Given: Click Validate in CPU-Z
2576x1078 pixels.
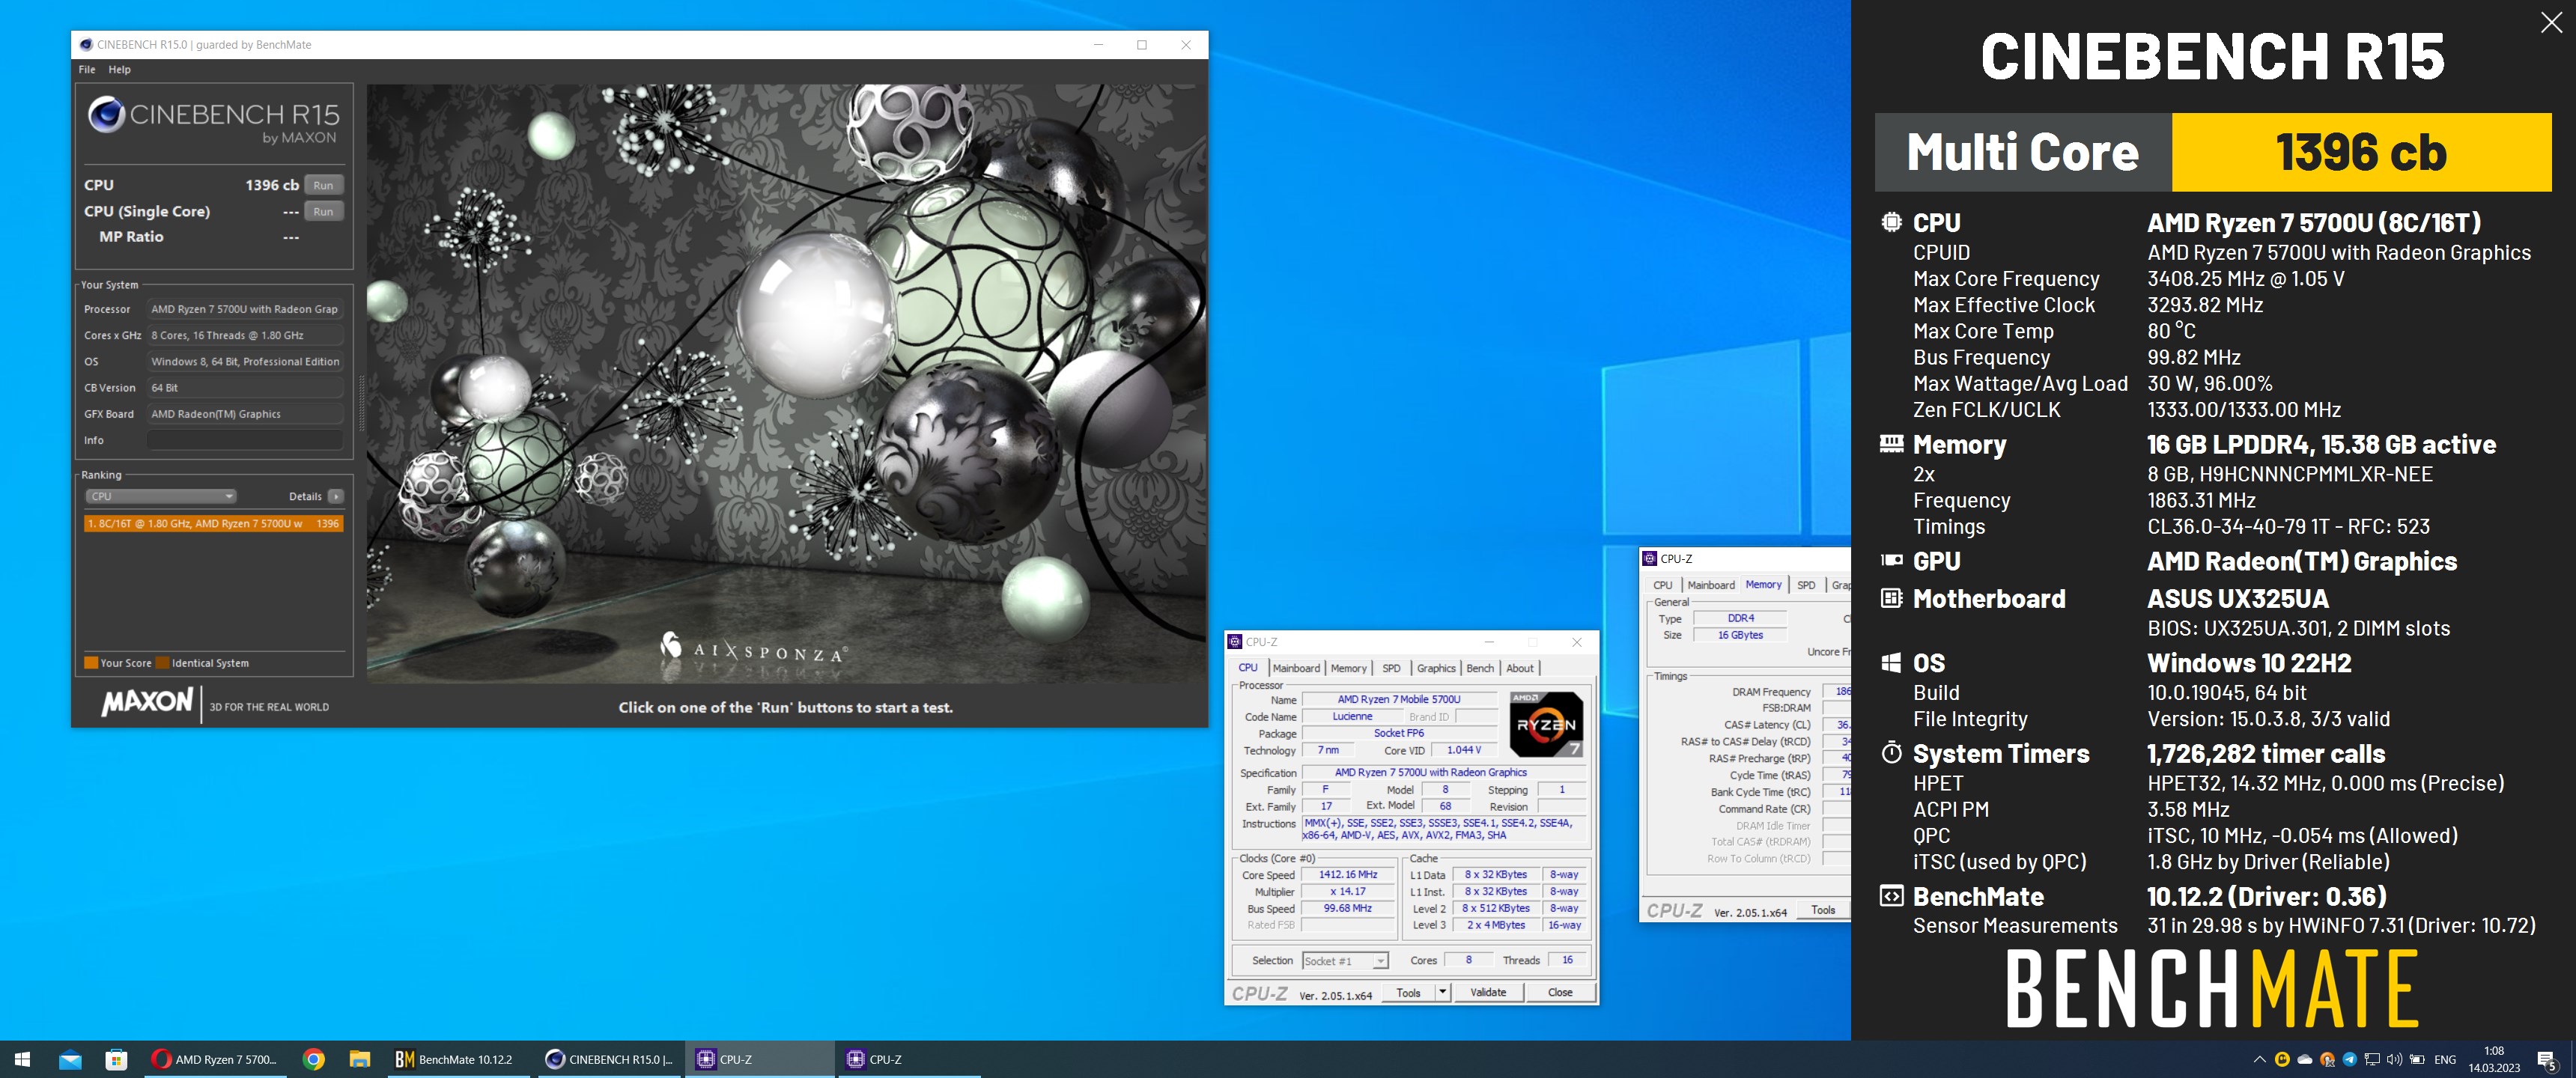Looking at the screenshot, I should coord(1488,992).
